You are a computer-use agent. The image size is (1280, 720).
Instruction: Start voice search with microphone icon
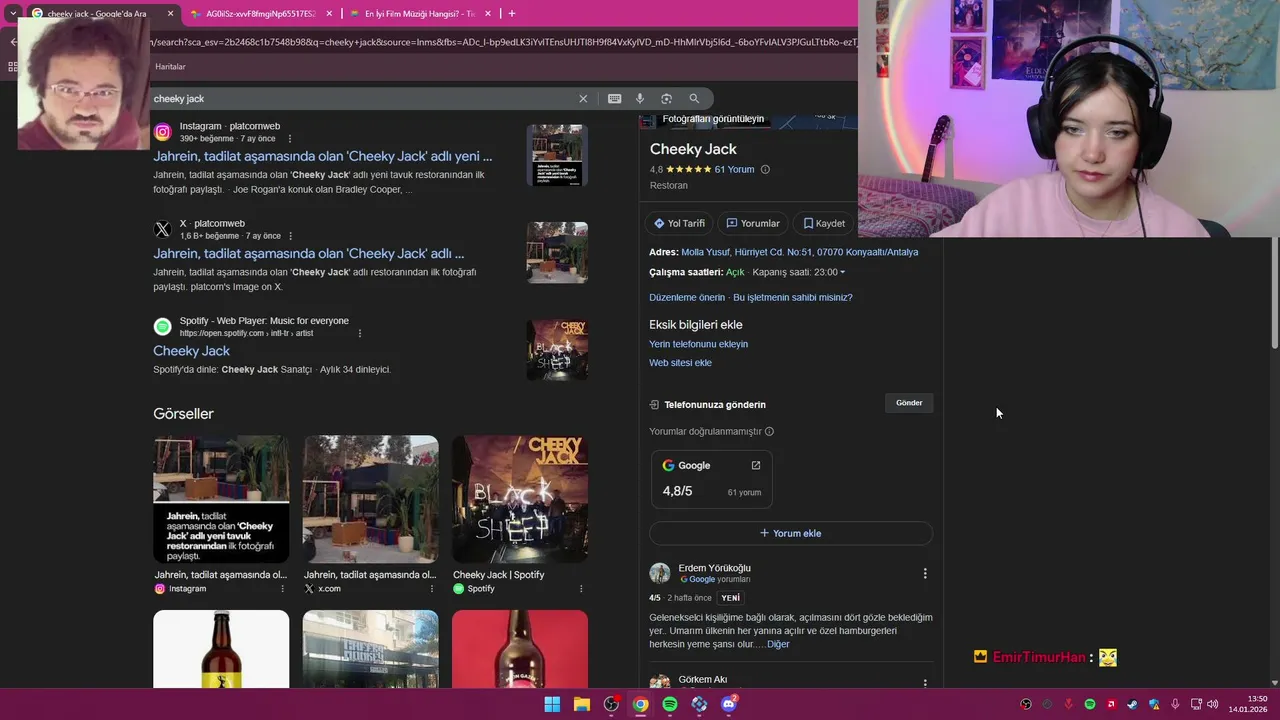(640, 99)
